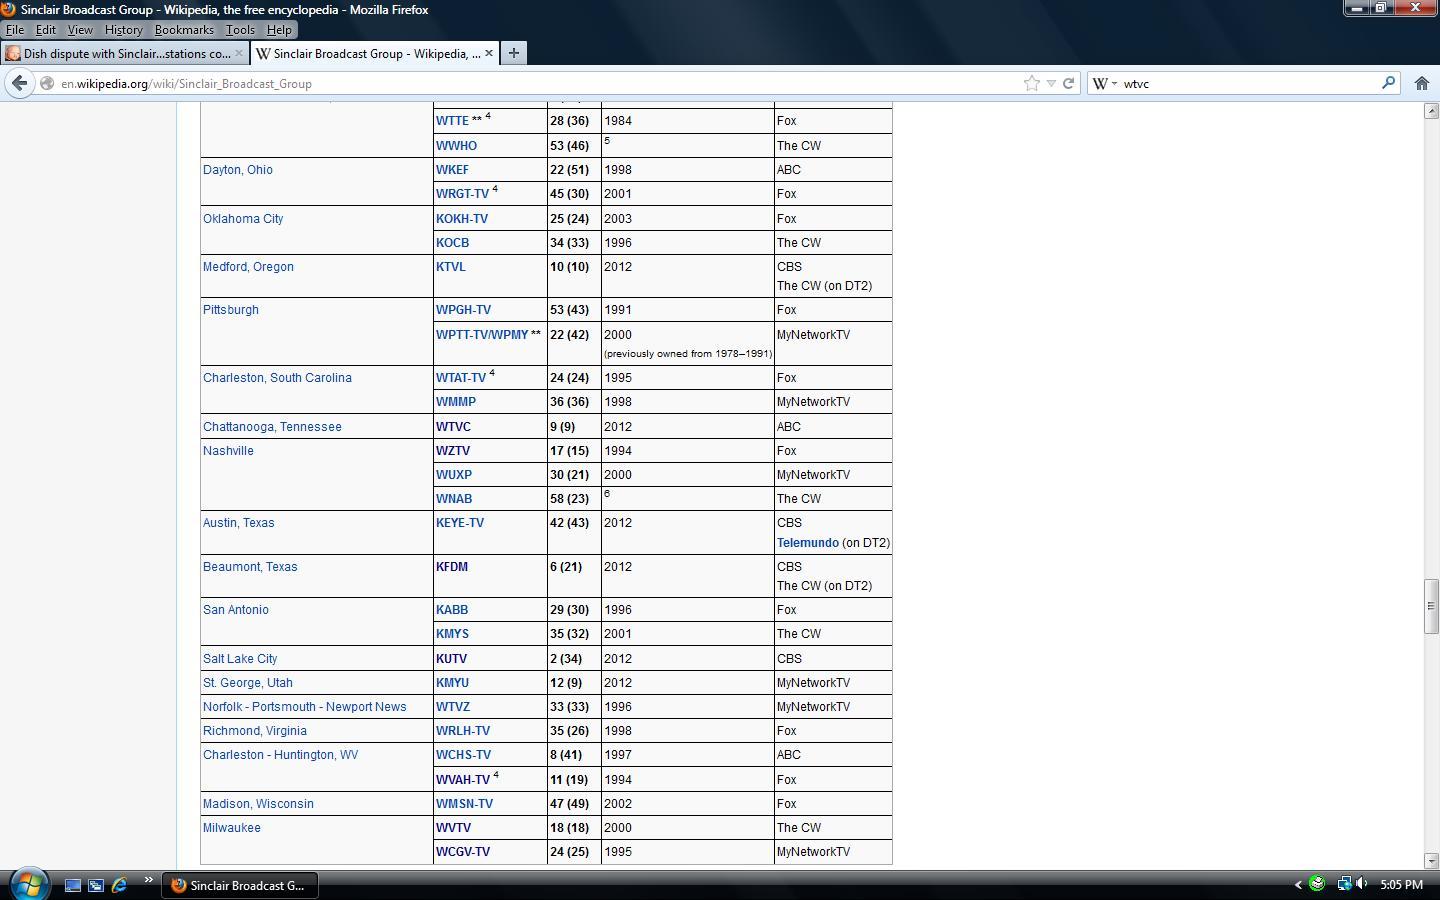The width and height of the screenshot is (1440, 900).
Task: Open the Help menu
Action: pos(279,30)
